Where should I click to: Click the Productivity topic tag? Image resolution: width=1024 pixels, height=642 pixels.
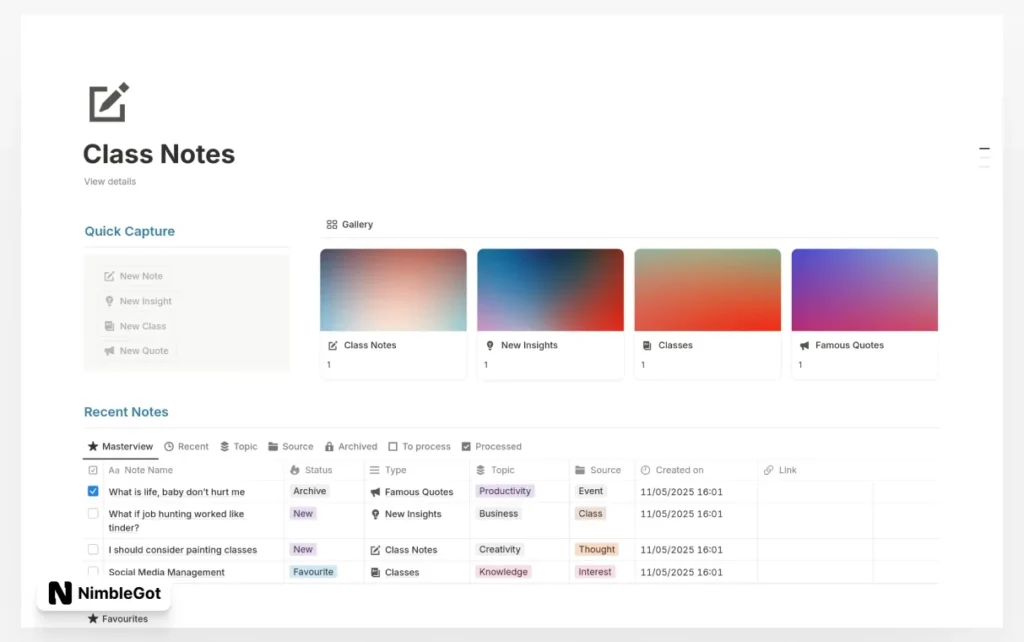[505, 491]
